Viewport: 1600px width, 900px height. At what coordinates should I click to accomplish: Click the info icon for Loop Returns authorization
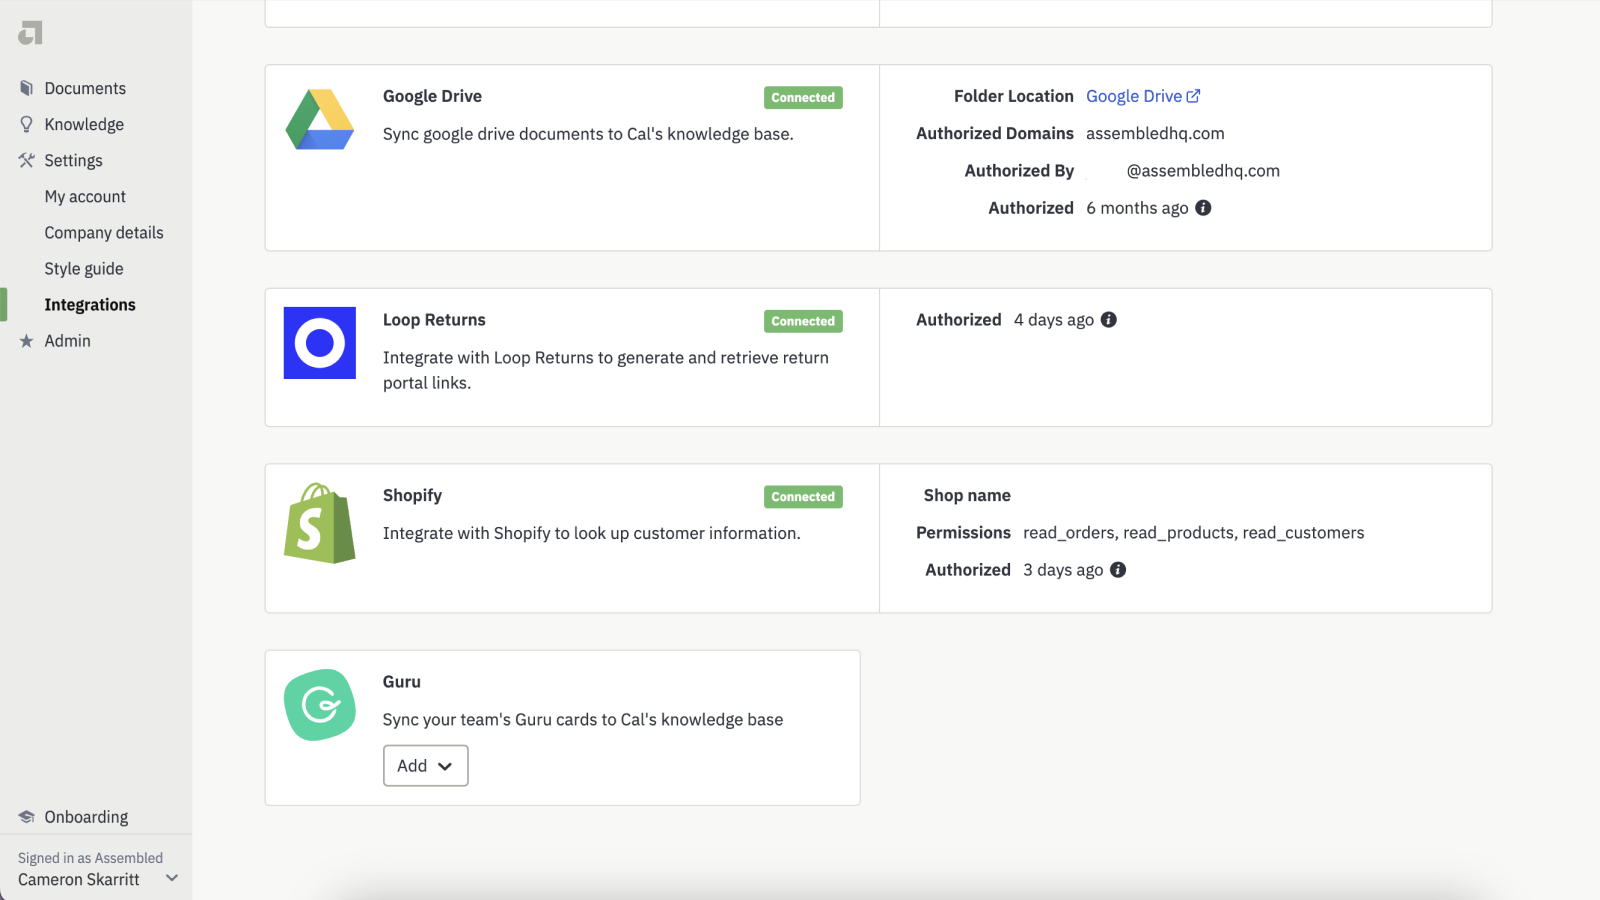(x=1108, y=319)
